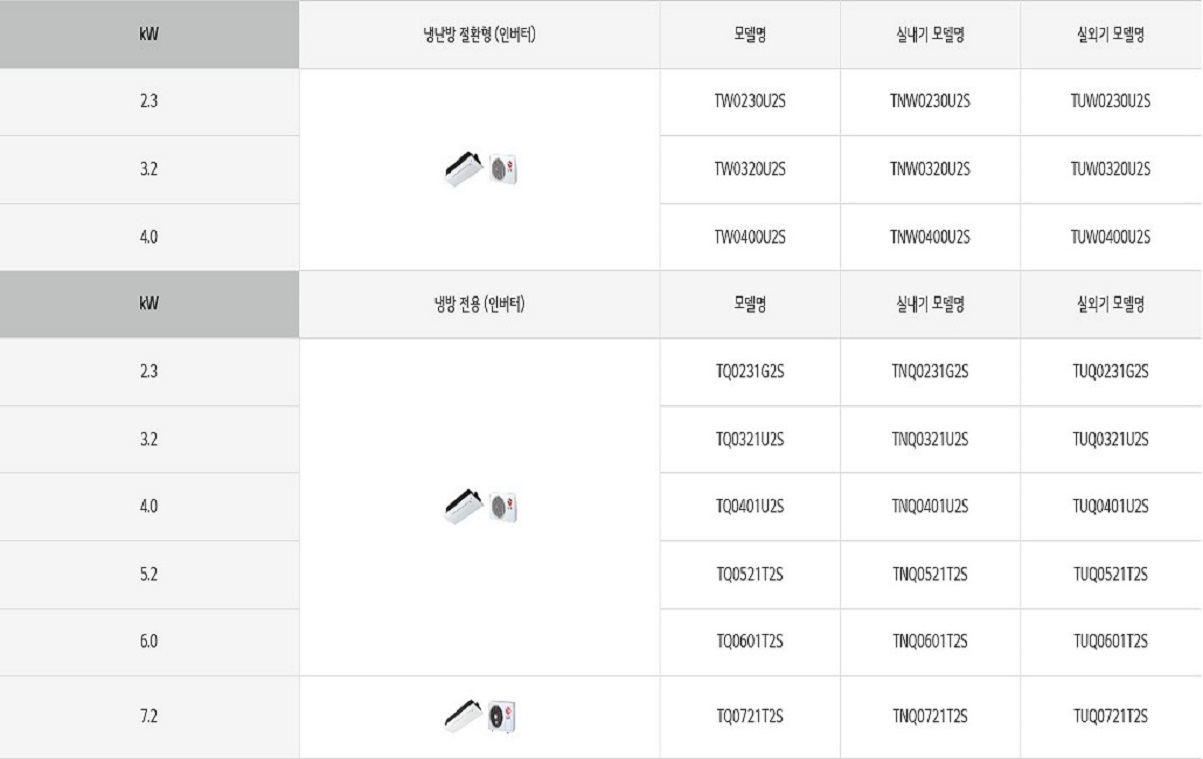Click outdoor unit model TUQ0401U2S
Screen dimensions: 1203x759
(1111, 507)
